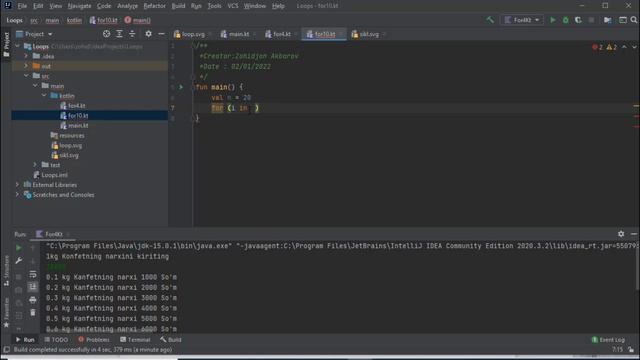
Task: Hide the Project panel with minus icon
Action: (x=161, y=34)
